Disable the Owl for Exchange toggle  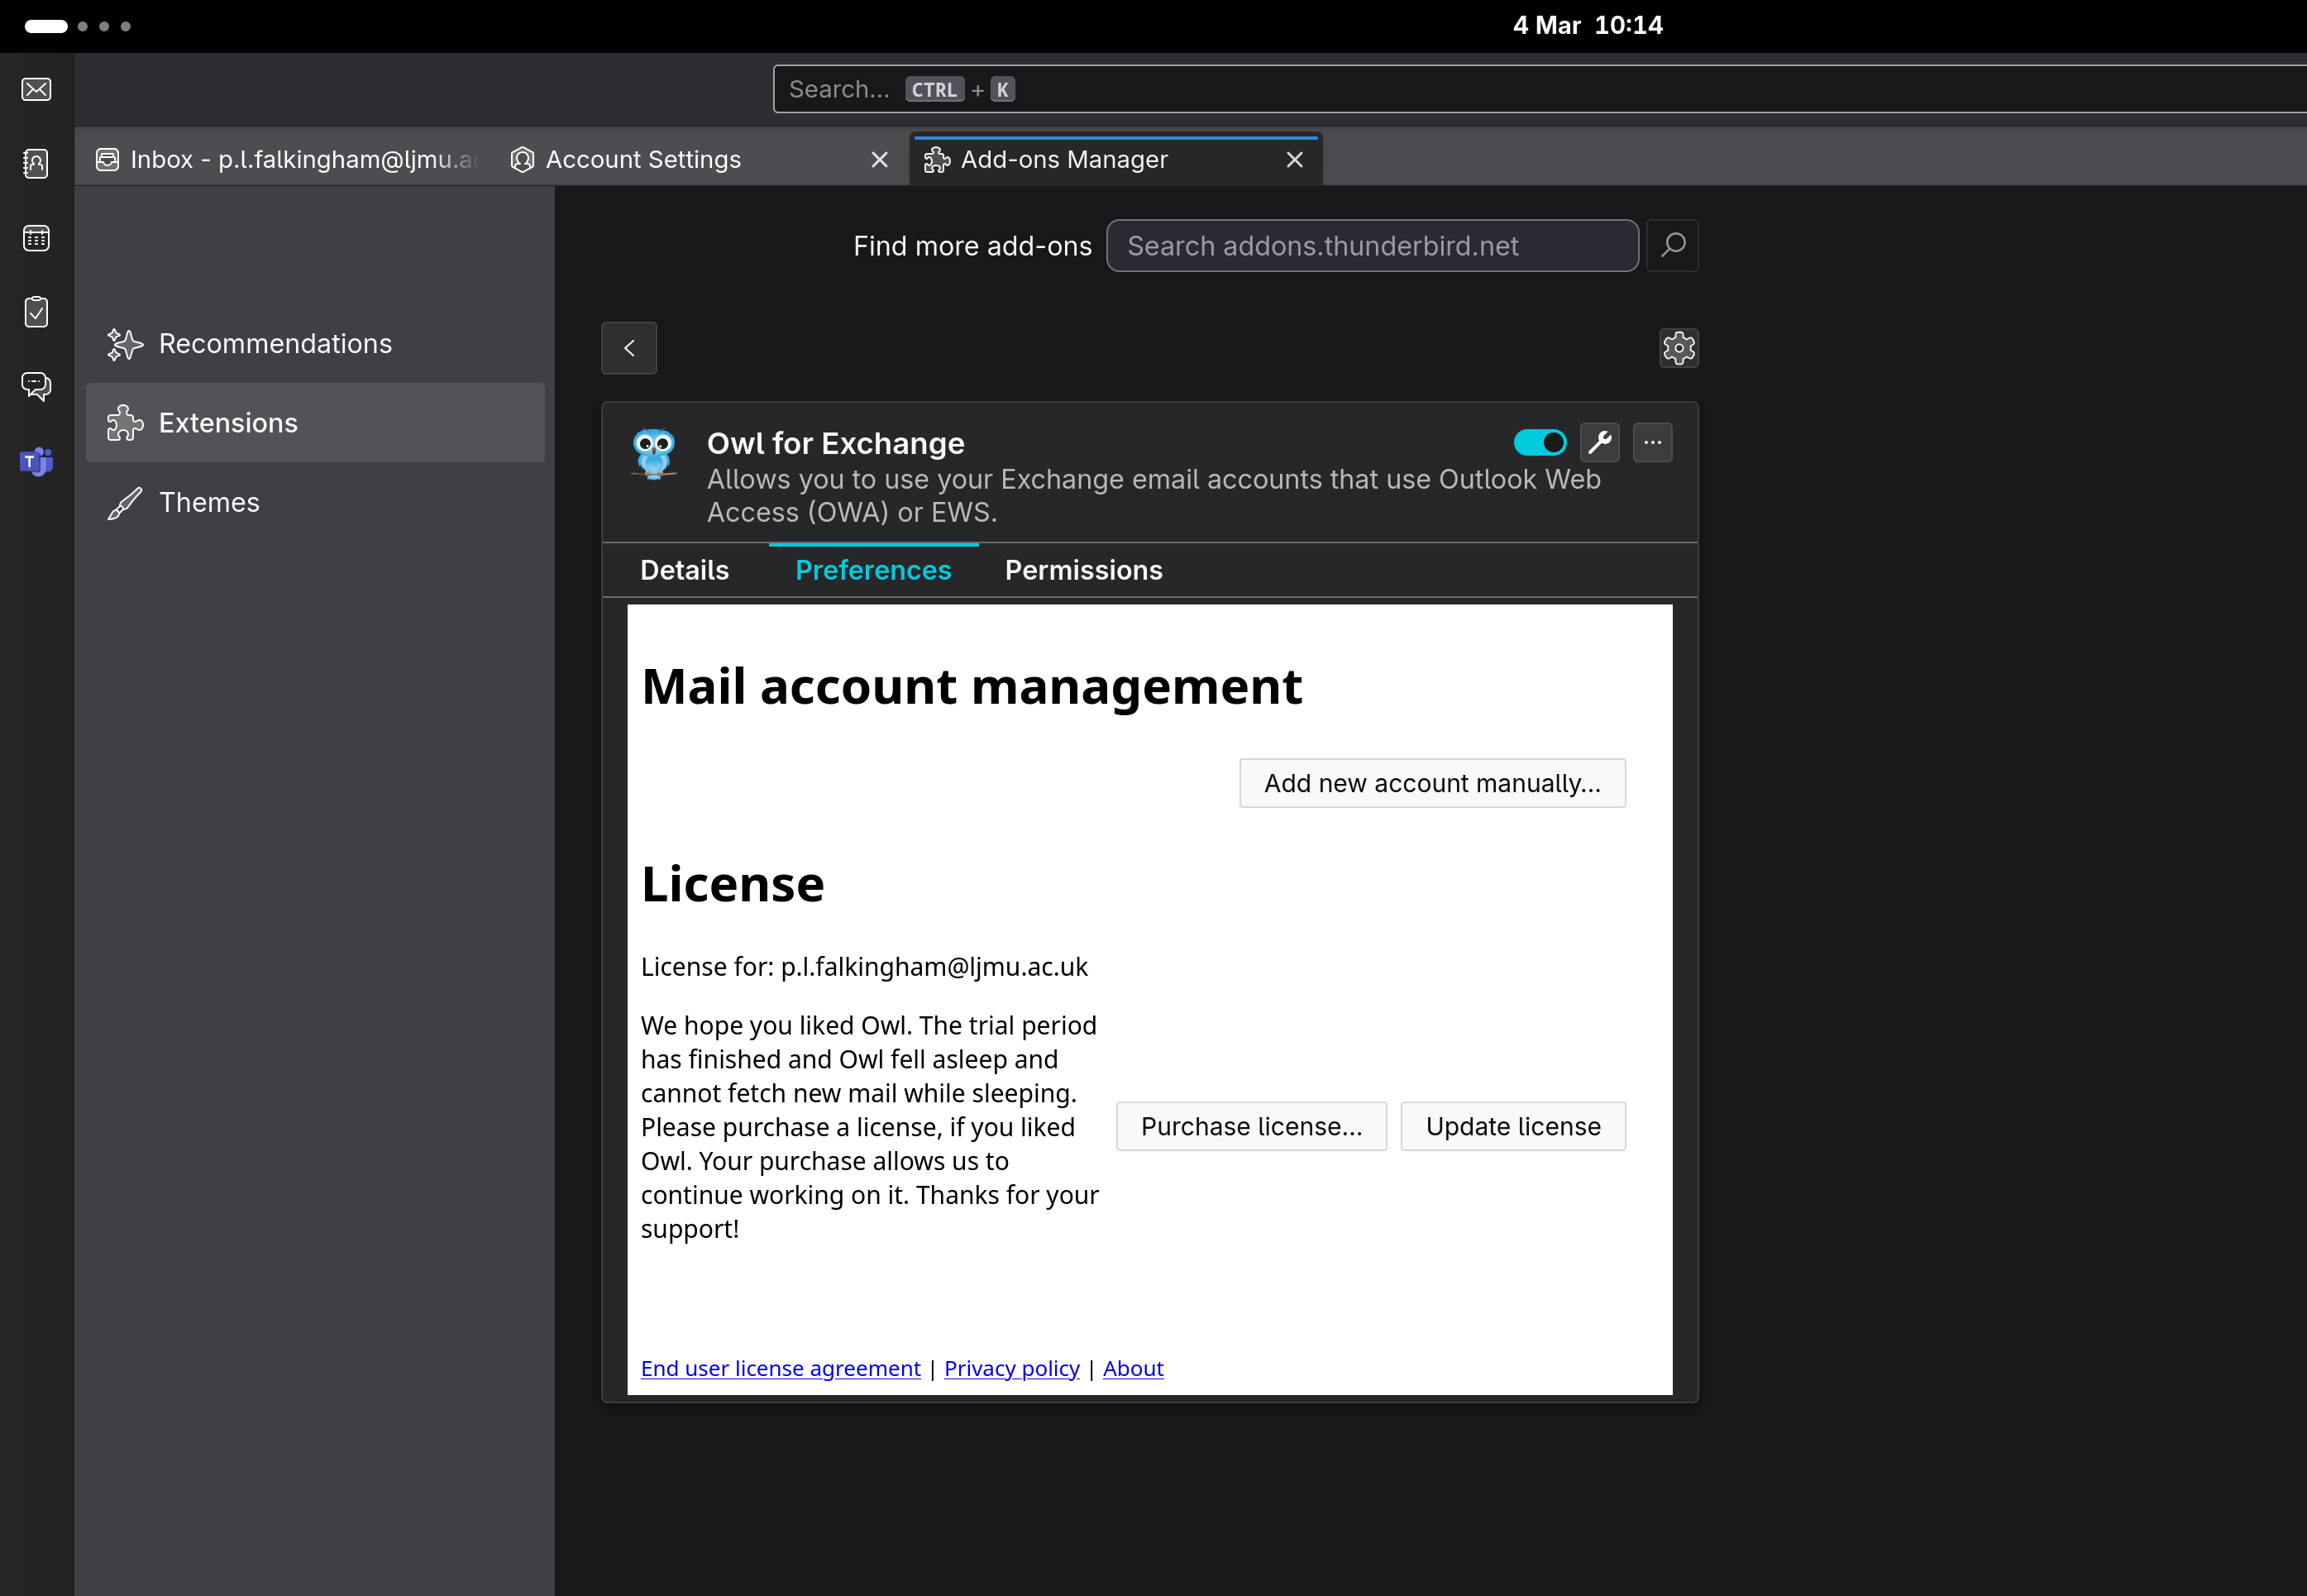coord(1539,442)
